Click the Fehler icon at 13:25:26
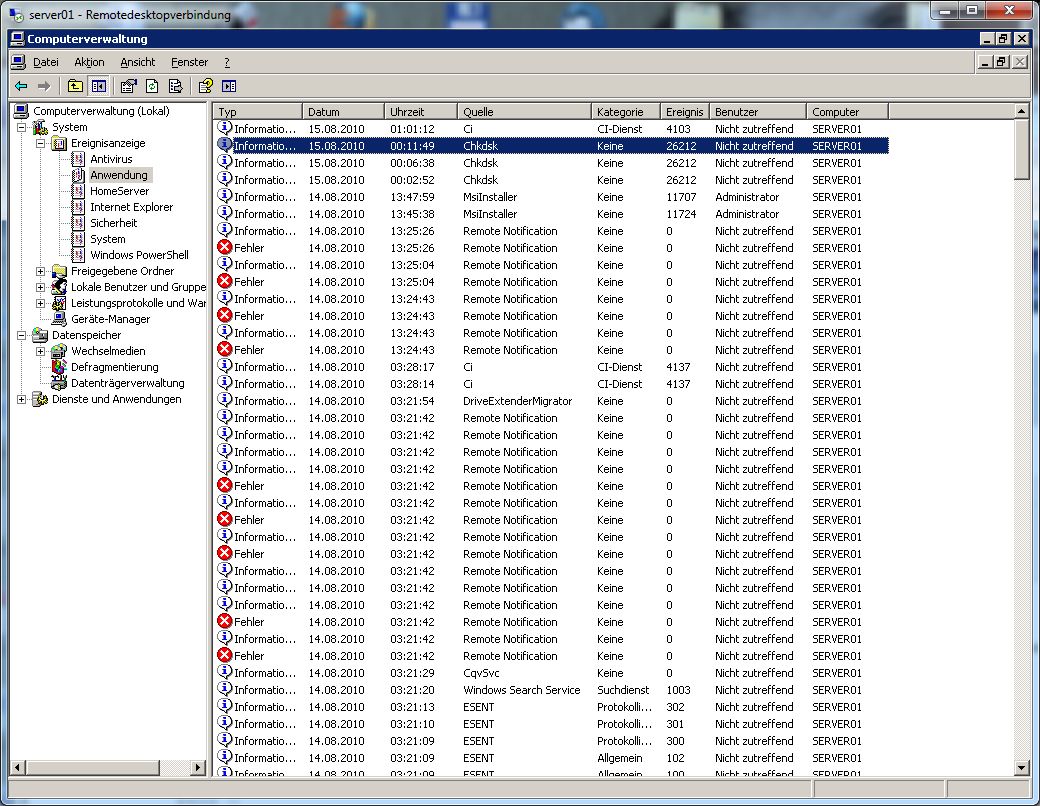1040x806 pixels. tap(225, 247)
